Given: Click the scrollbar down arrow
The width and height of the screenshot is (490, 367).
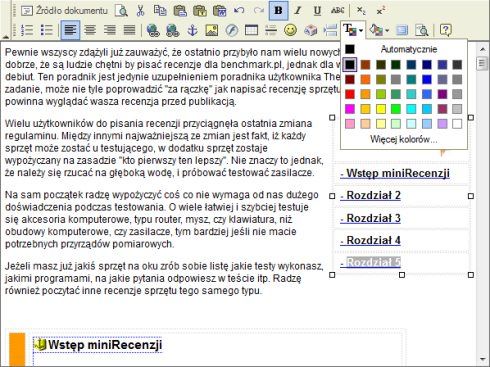Looking at the screenshot, I should pyautogui.click(x=482, y=359).
